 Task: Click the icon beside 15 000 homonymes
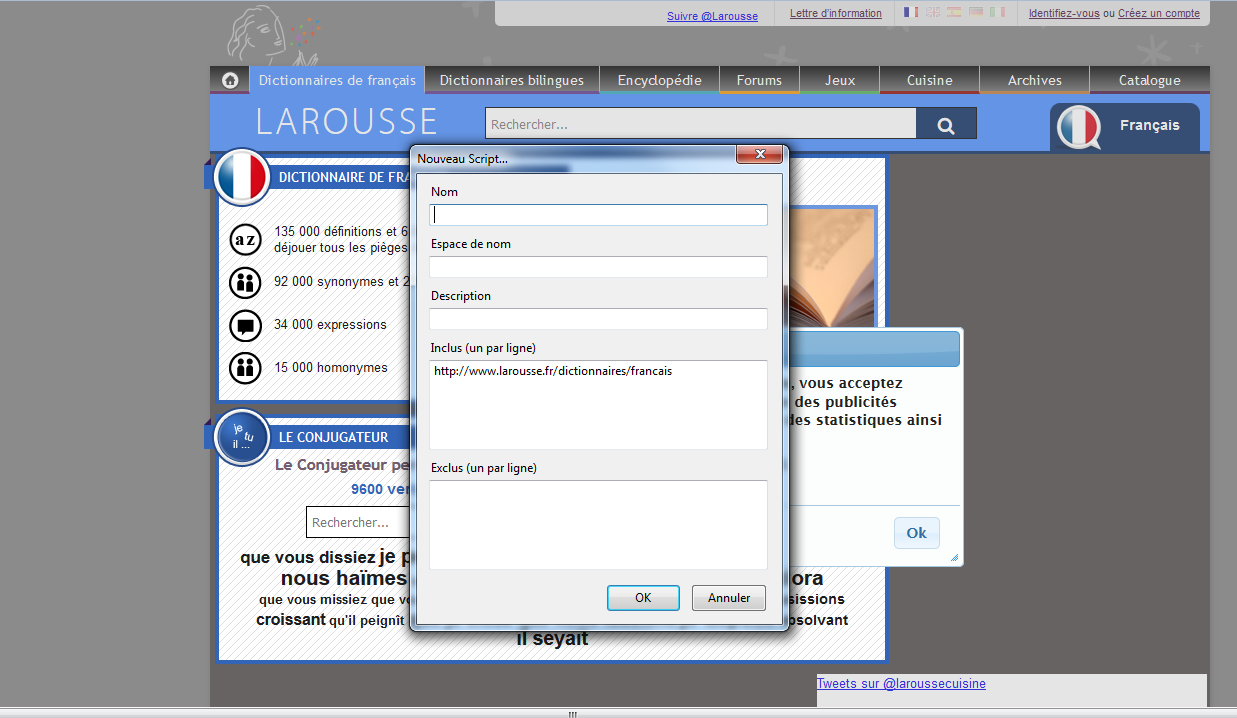click(x=245, y=368)
